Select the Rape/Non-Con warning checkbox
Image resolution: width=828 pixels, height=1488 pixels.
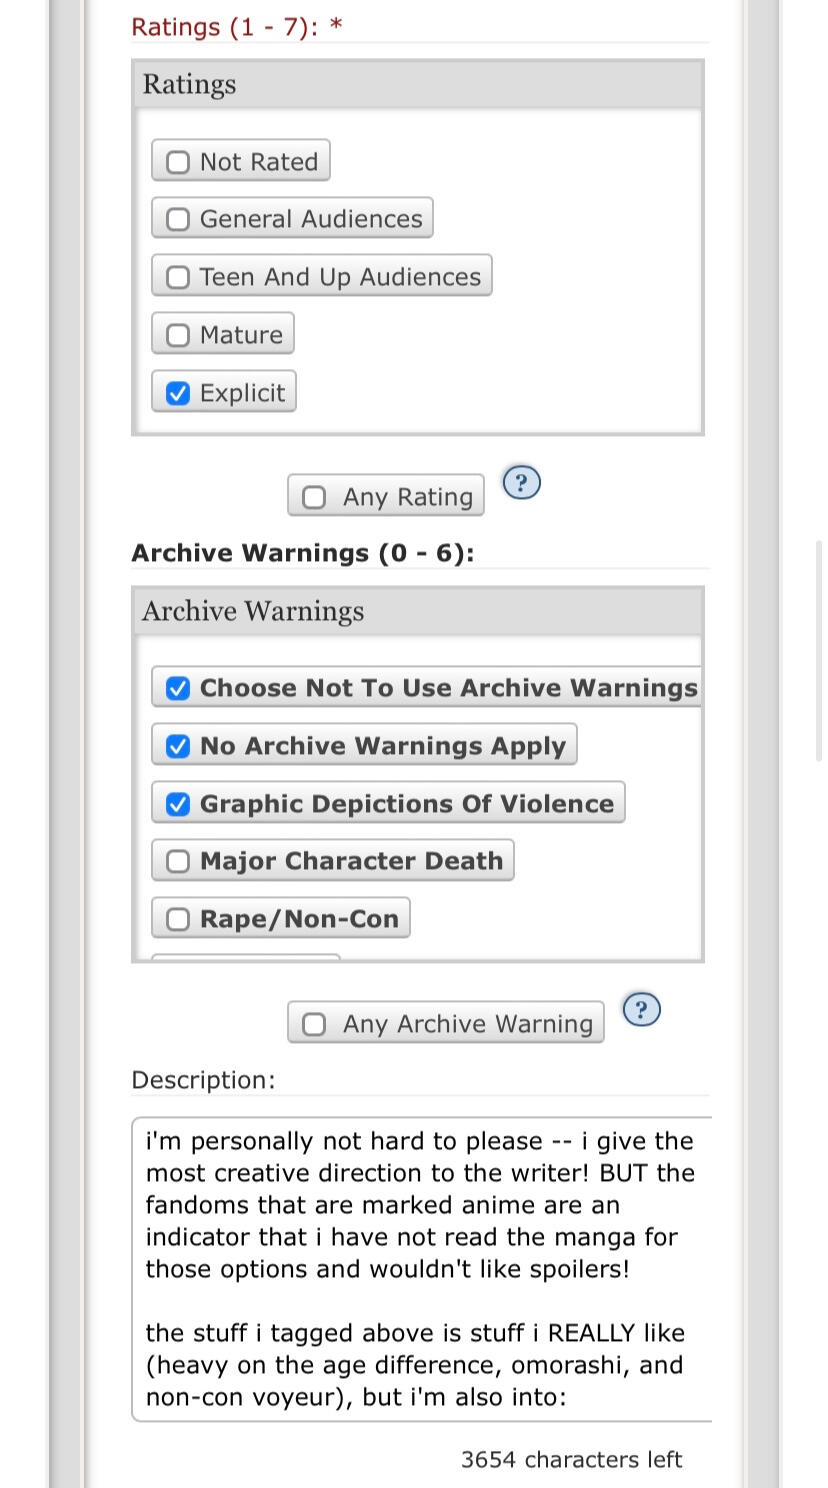(178, 919)
